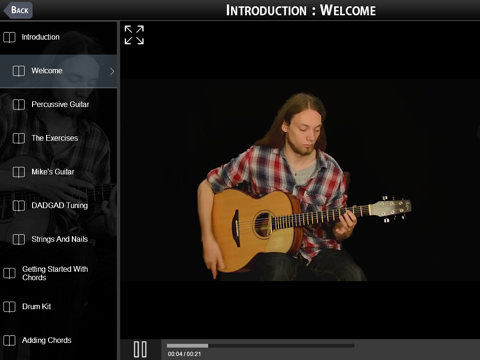Image resolution: width=480 pixels, height=360 pixels.
Task: Open the Mike's Guitar lesson
Action: click(x=58, y=172)
